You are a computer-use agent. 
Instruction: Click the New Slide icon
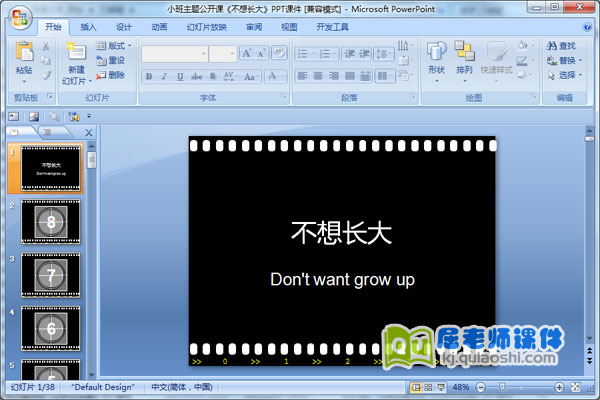(x=76, y=51)
